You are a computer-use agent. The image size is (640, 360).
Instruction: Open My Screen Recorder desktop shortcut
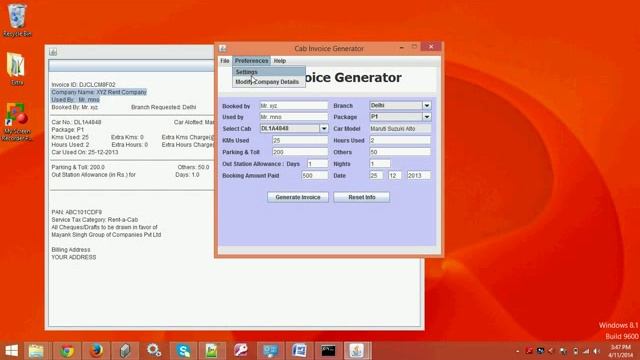tap(16, 122)
